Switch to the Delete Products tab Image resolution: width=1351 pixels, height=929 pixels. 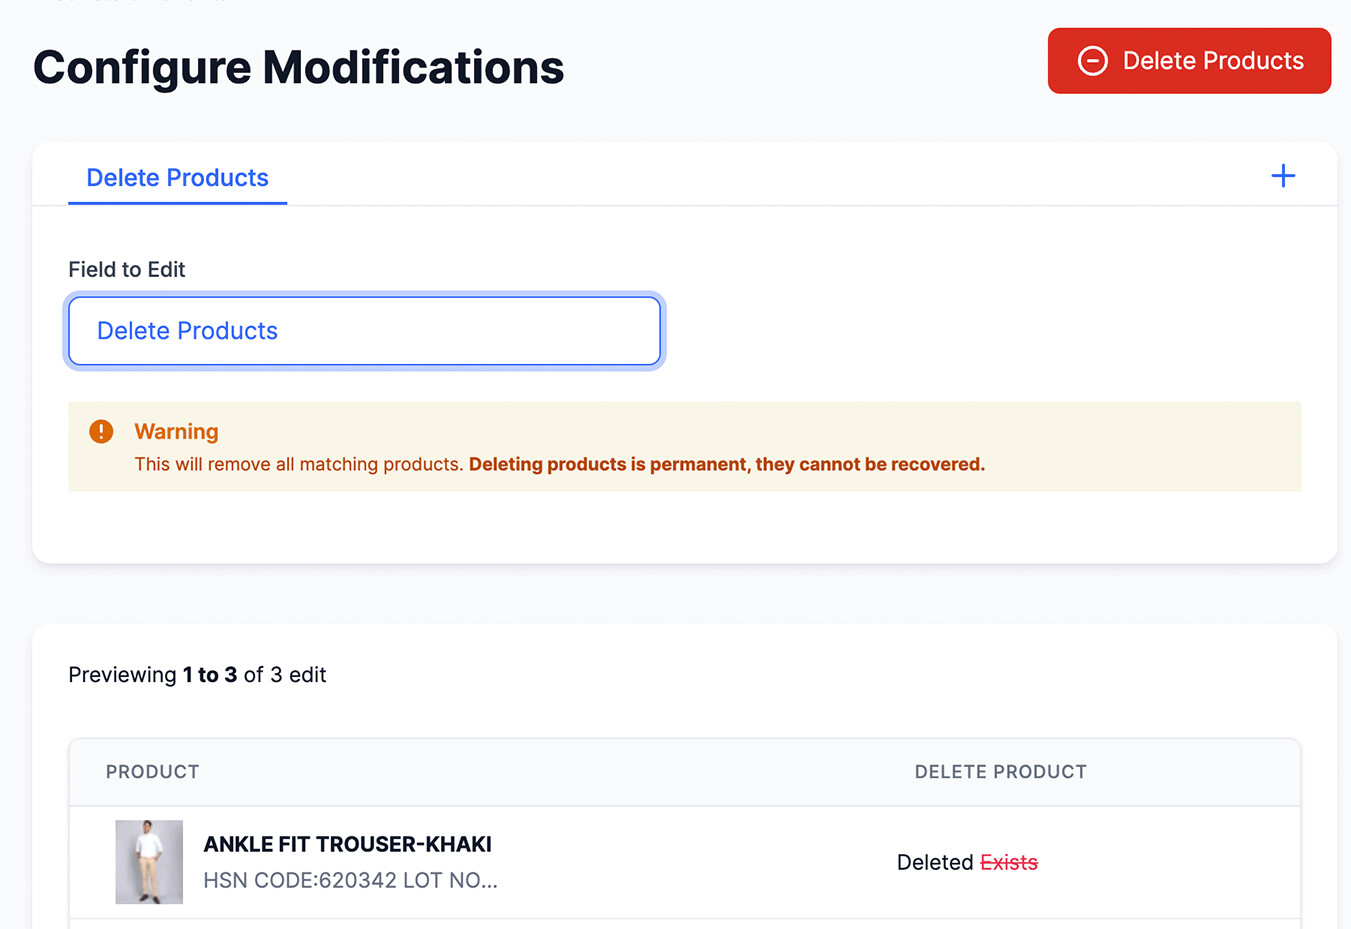point(177,178)
